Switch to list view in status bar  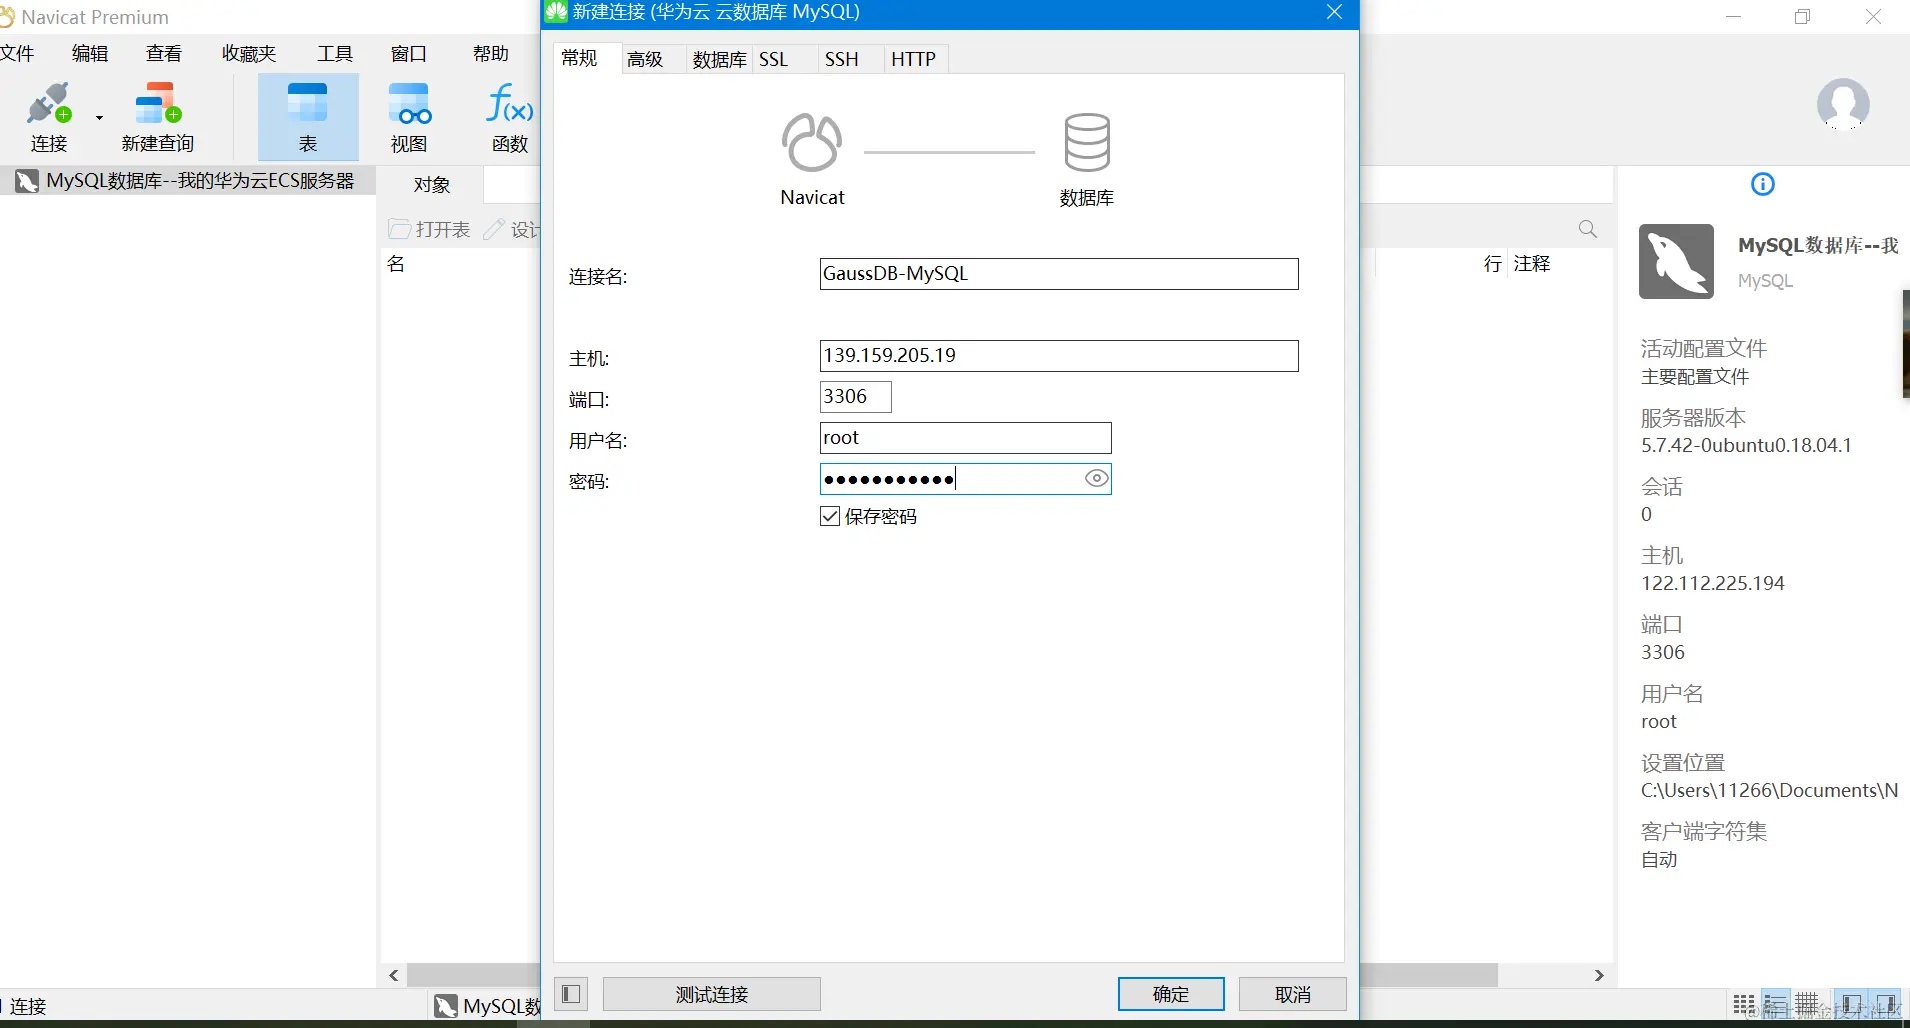pos(1776,1005)
